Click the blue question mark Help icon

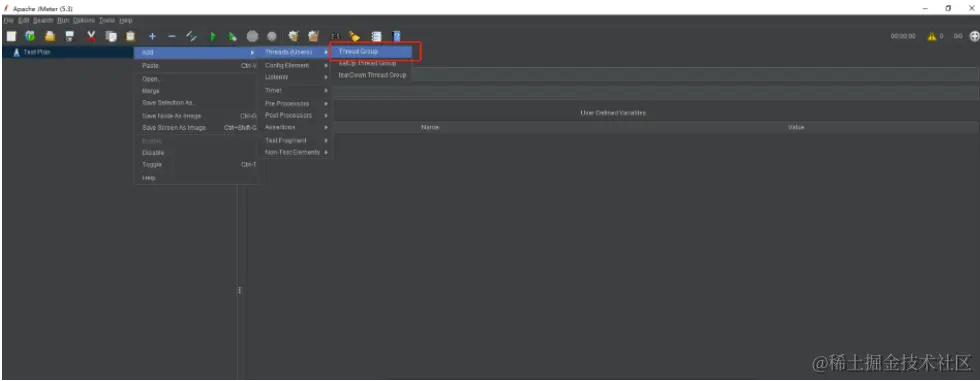(396, 36)
